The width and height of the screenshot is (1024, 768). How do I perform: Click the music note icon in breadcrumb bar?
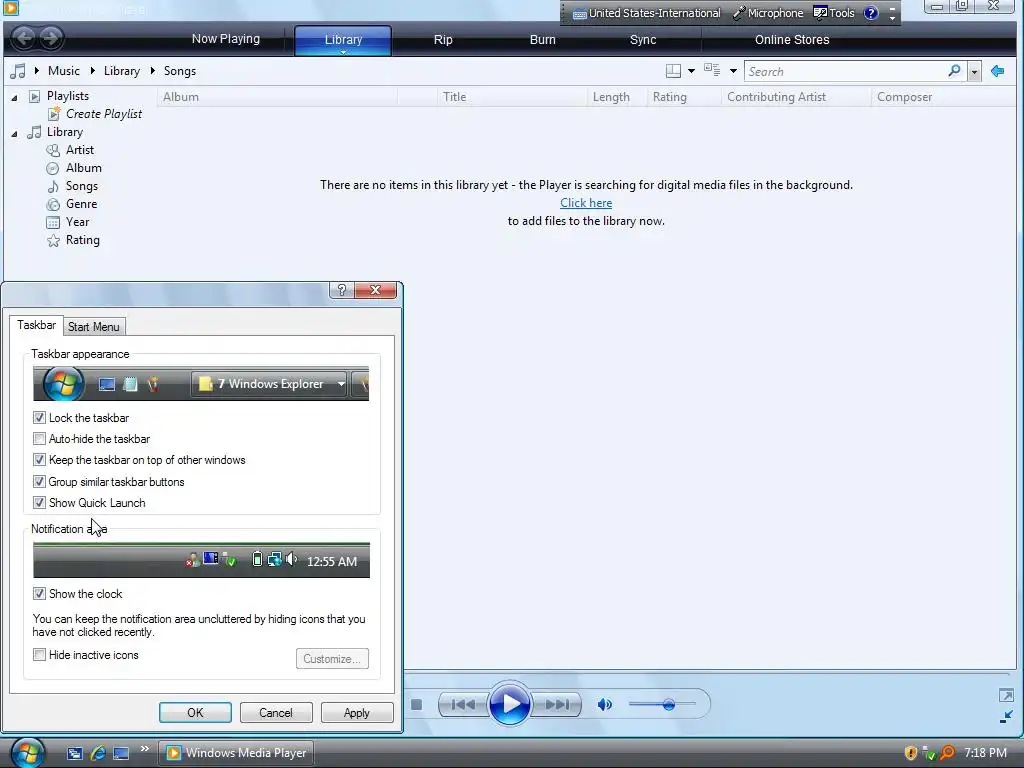[x=18, y=71]
